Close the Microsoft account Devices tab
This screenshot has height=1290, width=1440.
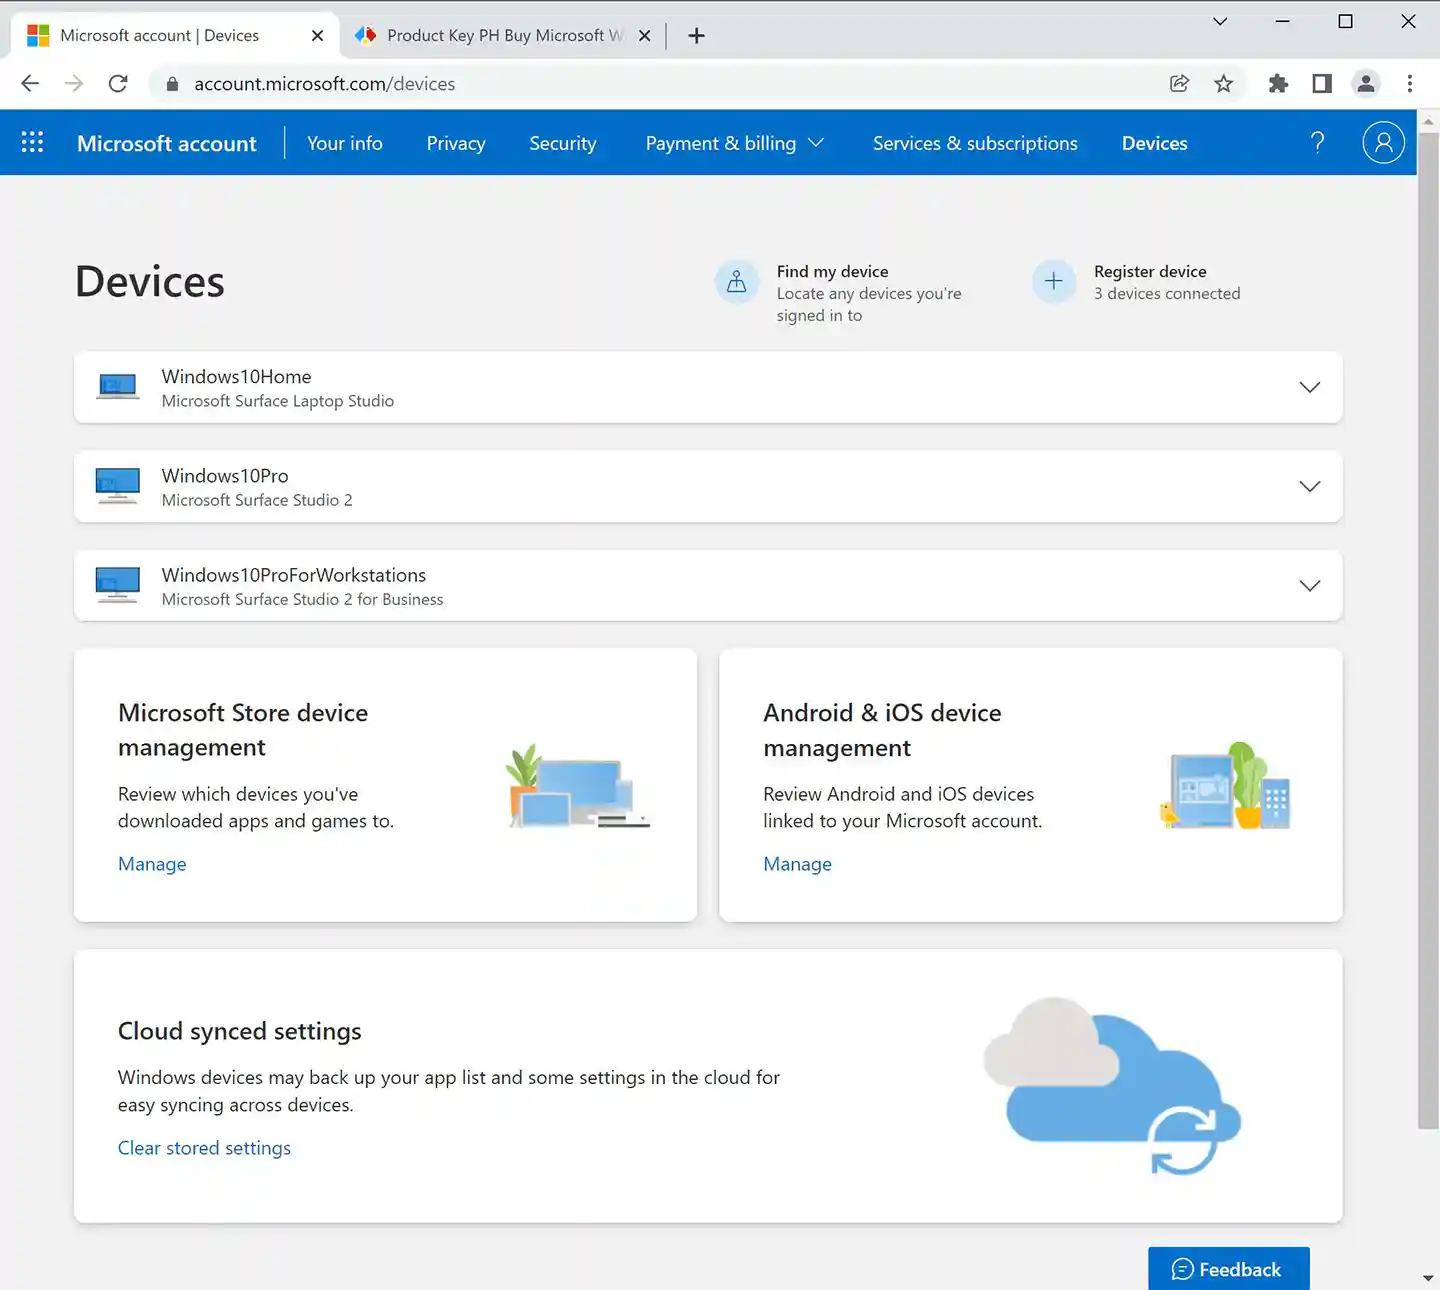317,36
